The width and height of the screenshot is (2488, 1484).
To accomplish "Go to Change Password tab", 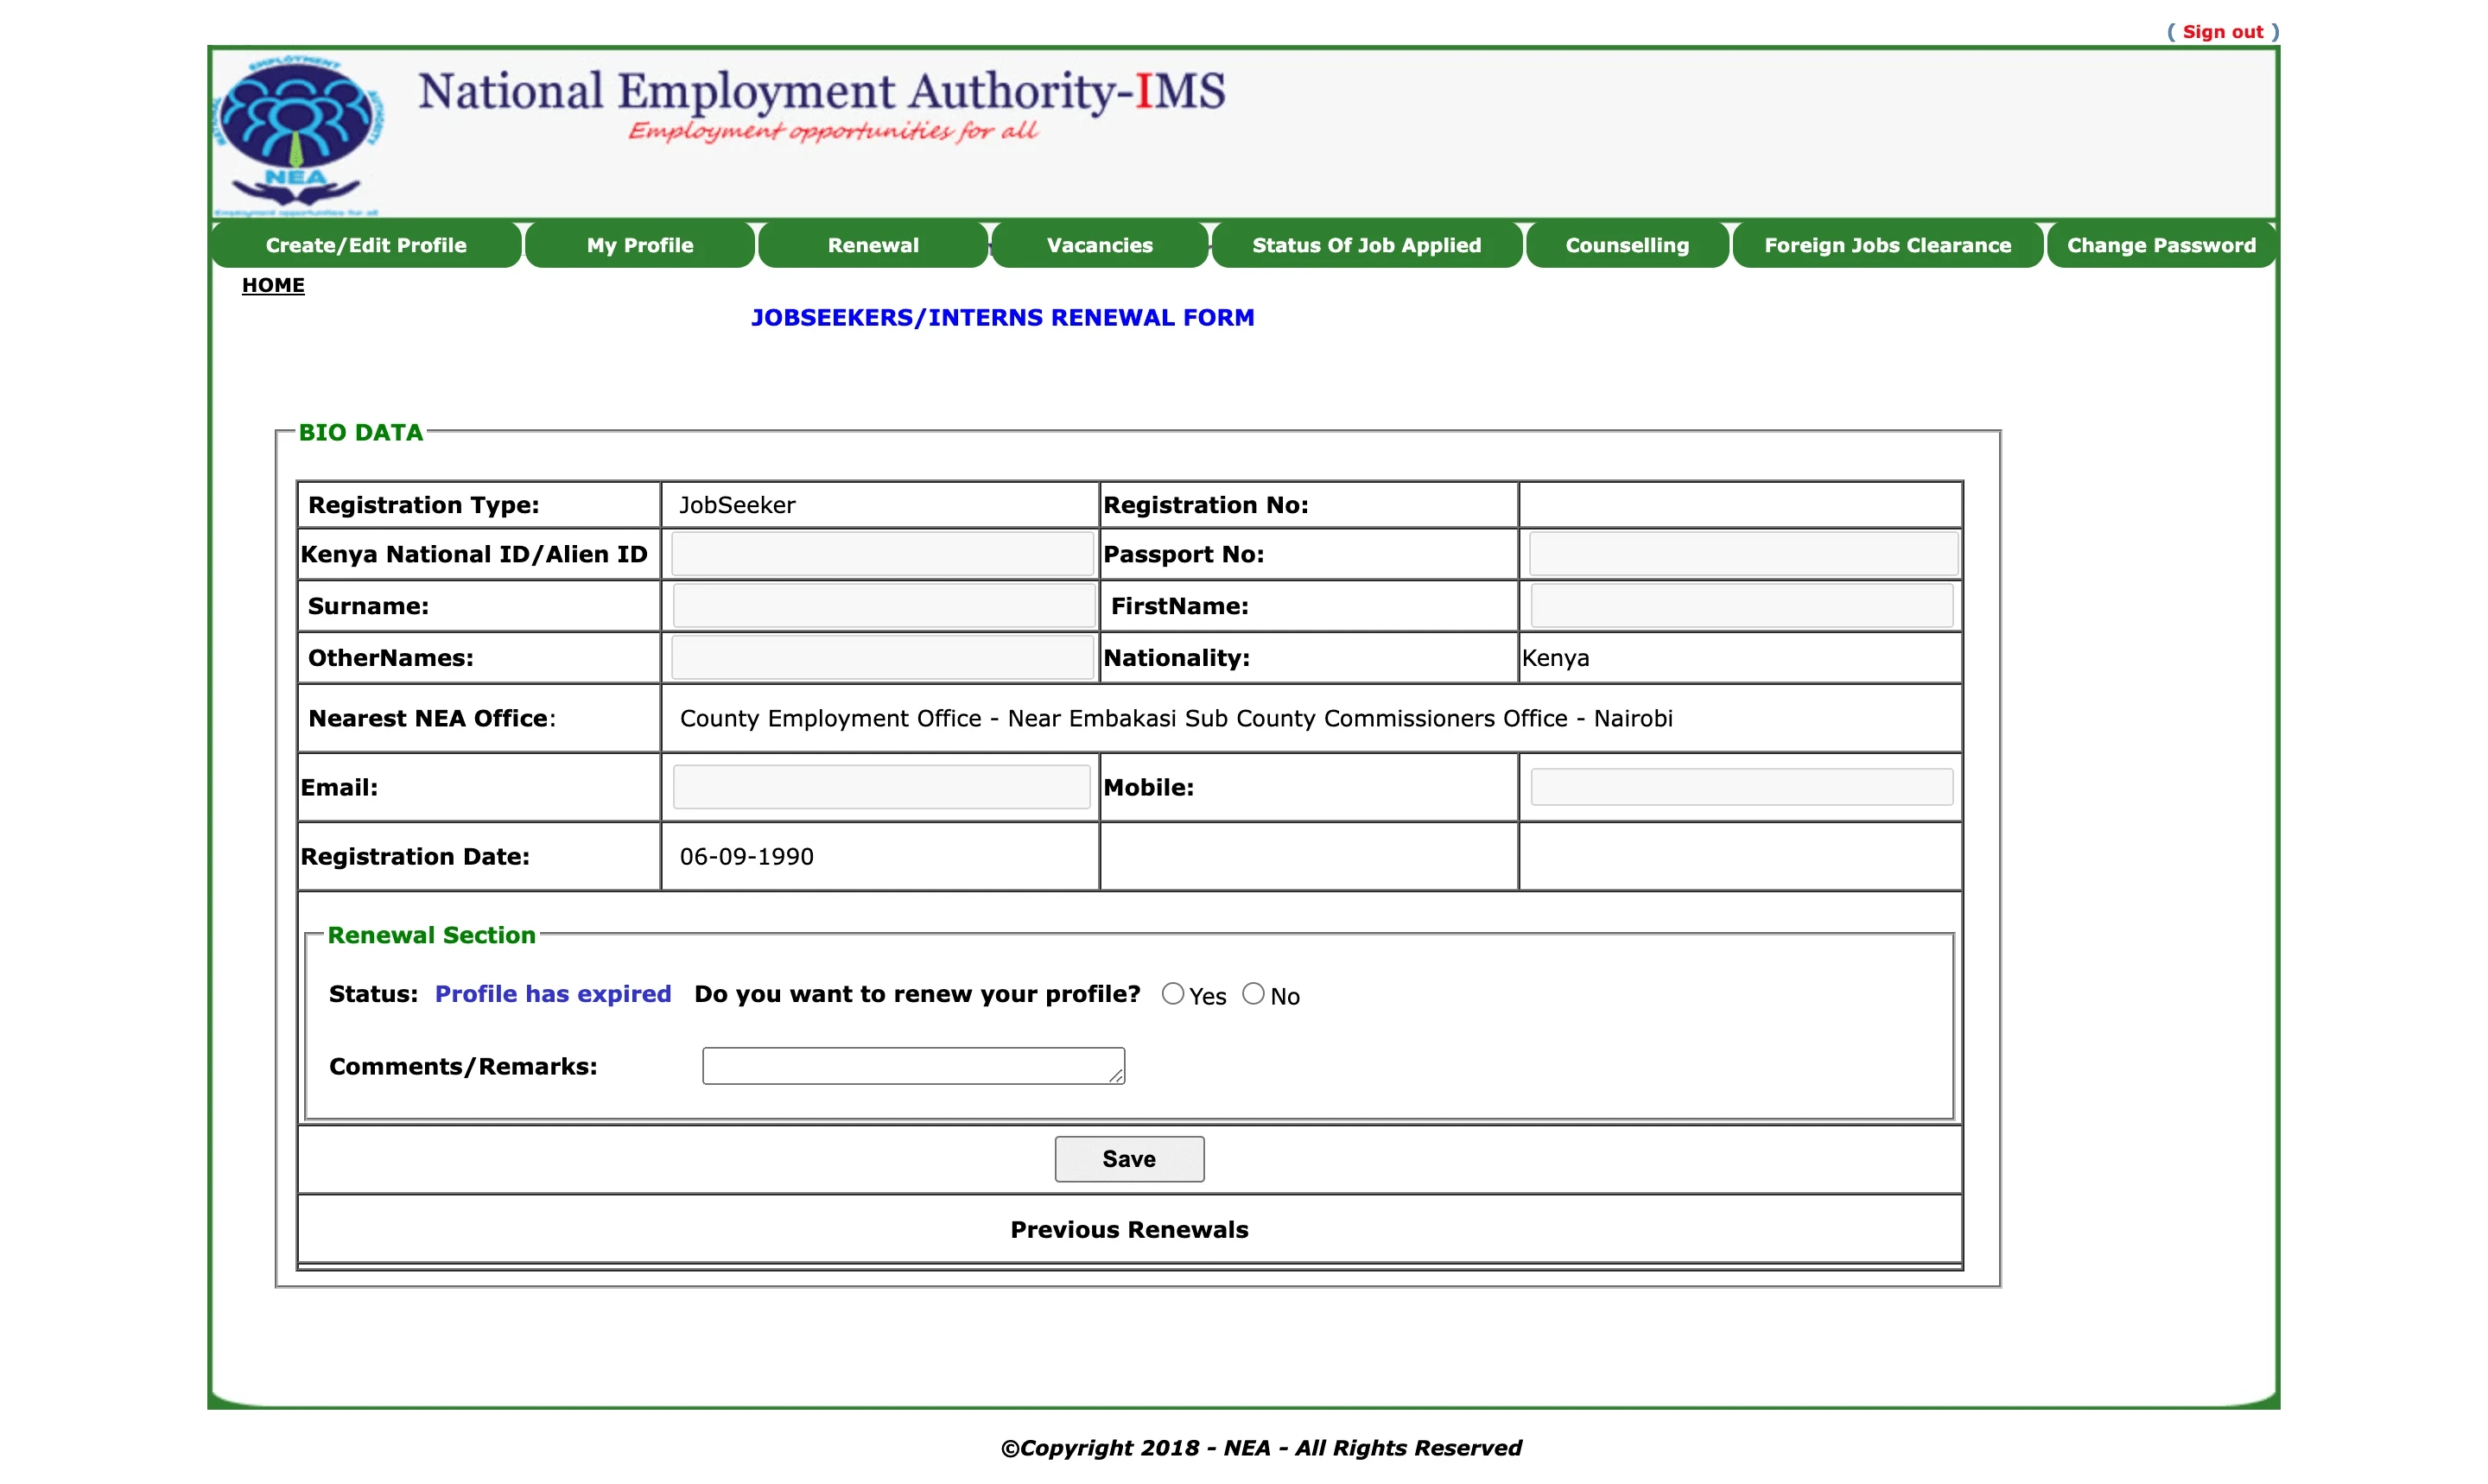I will point(2161,245).
